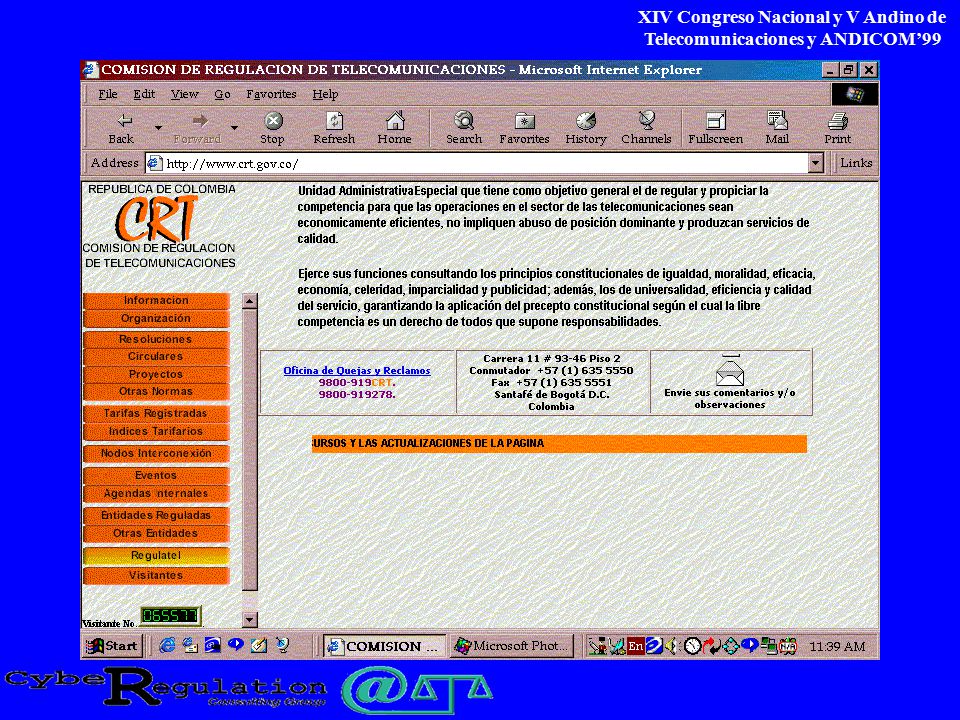960x720 pixels.
Task: Open the Windows Start menu
Action: [112, 646]
